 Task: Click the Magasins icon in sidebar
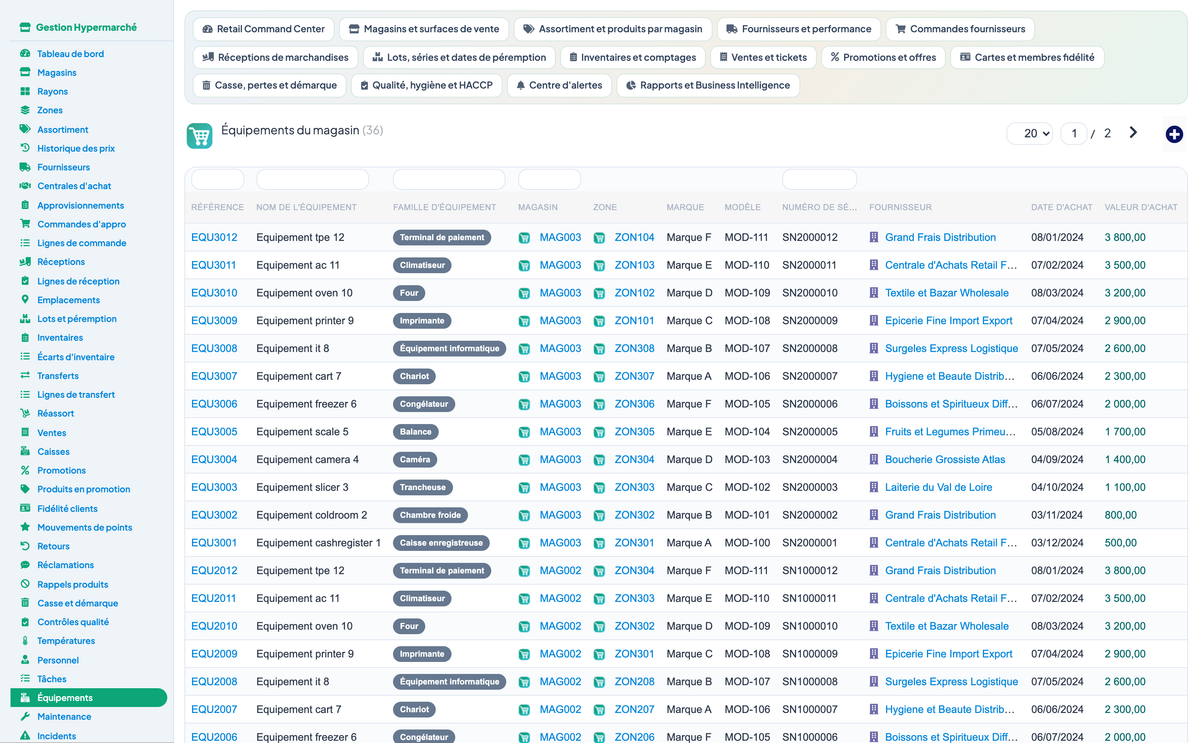(x=25, y=73)
